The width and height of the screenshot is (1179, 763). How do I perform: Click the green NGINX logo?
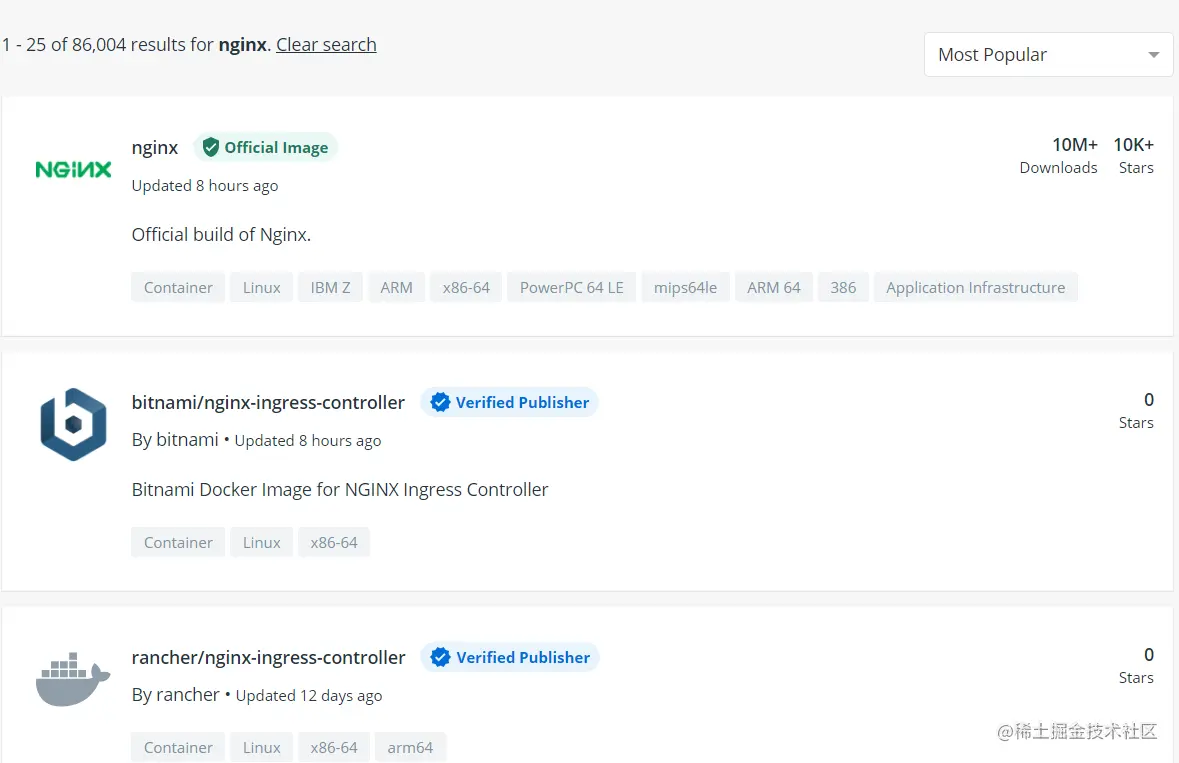pyautogui.click(x=73, y=170)
